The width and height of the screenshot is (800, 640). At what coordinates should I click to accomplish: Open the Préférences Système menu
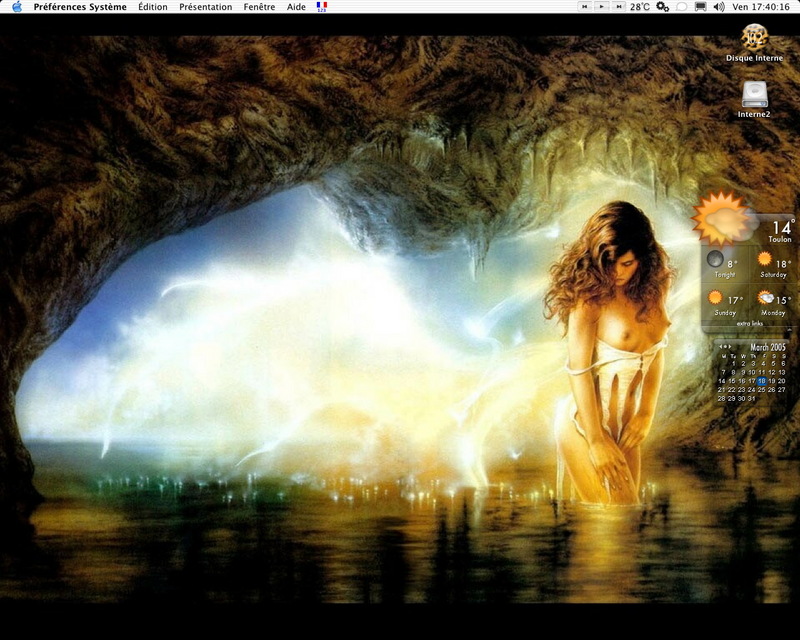click(x=80, y=7)
